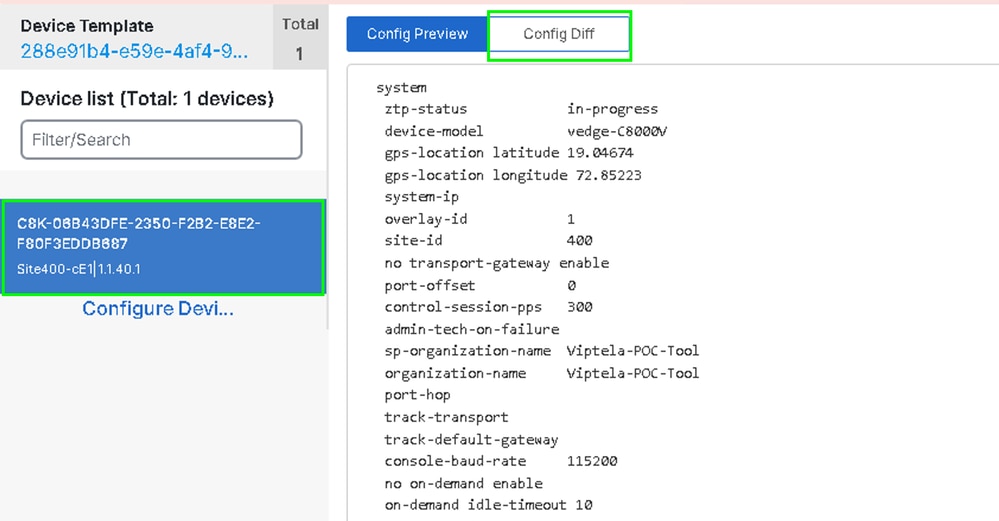Click the track-default-gateway line

tap(471, 439)
